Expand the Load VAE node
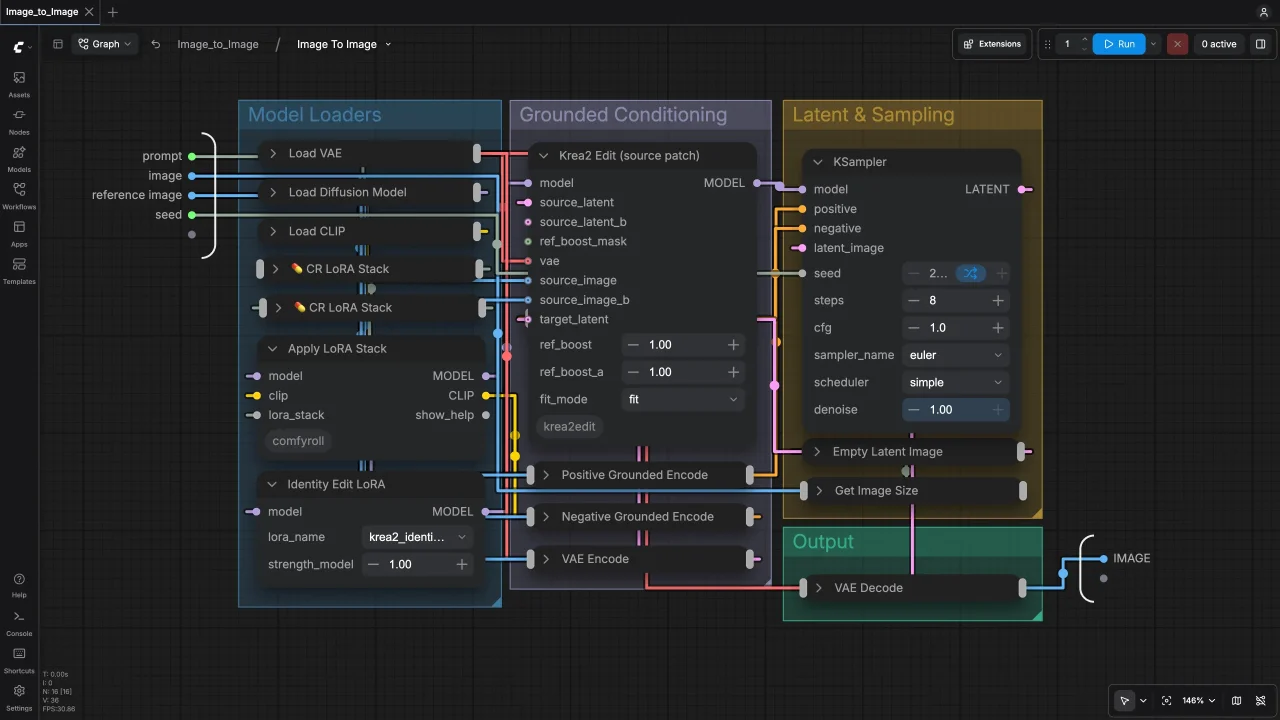 click(273, 153)
